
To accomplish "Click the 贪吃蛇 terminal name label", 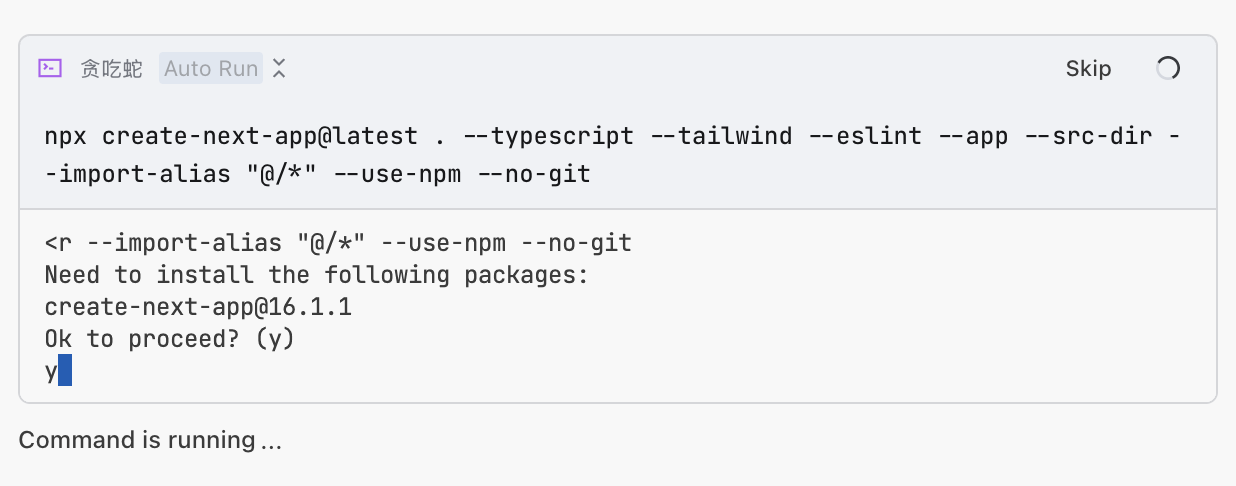I will point(112,68).
